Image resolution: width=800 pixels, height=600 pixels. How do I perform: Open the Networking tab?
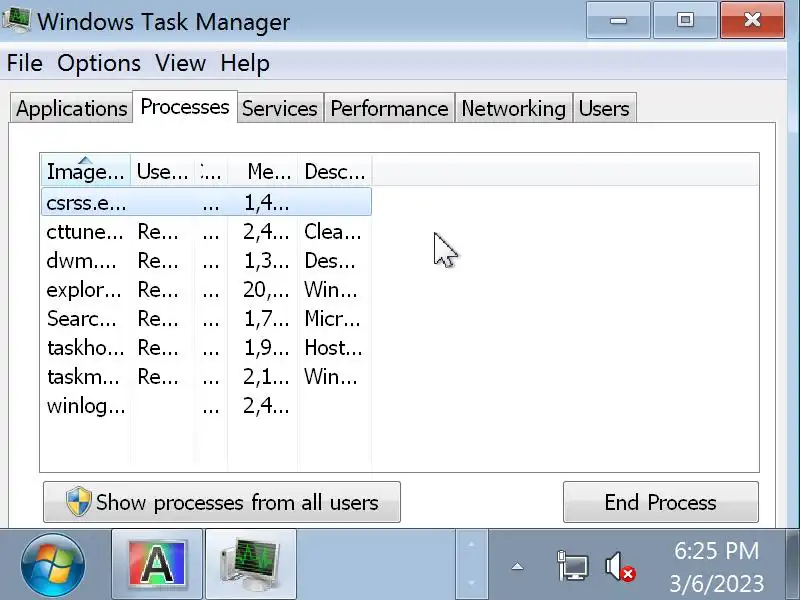pos(513,108)
